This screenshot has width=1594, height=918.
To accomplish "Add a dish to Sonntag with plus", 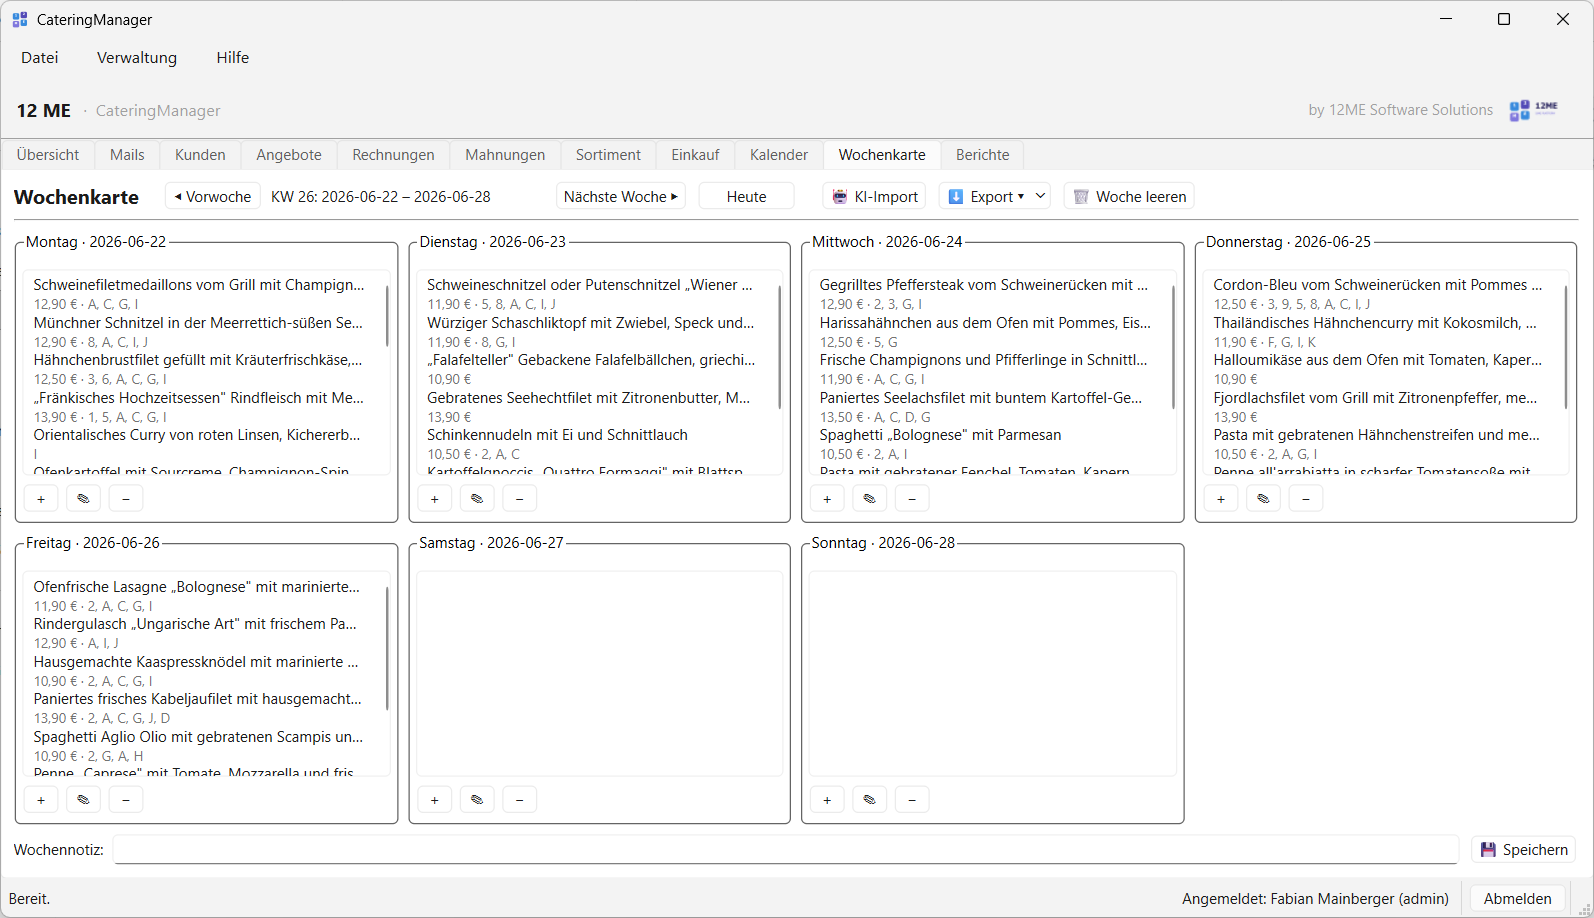I will click(827, 799).
